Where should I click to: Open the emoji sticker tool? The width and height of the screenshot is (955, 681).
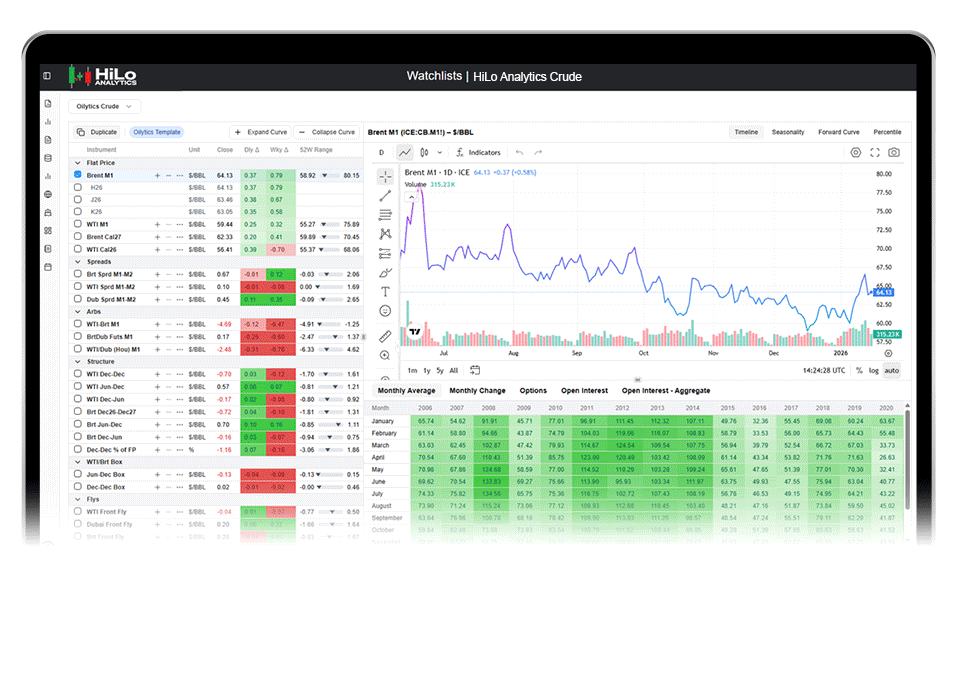pyautogui.click(x=385, y=311)
